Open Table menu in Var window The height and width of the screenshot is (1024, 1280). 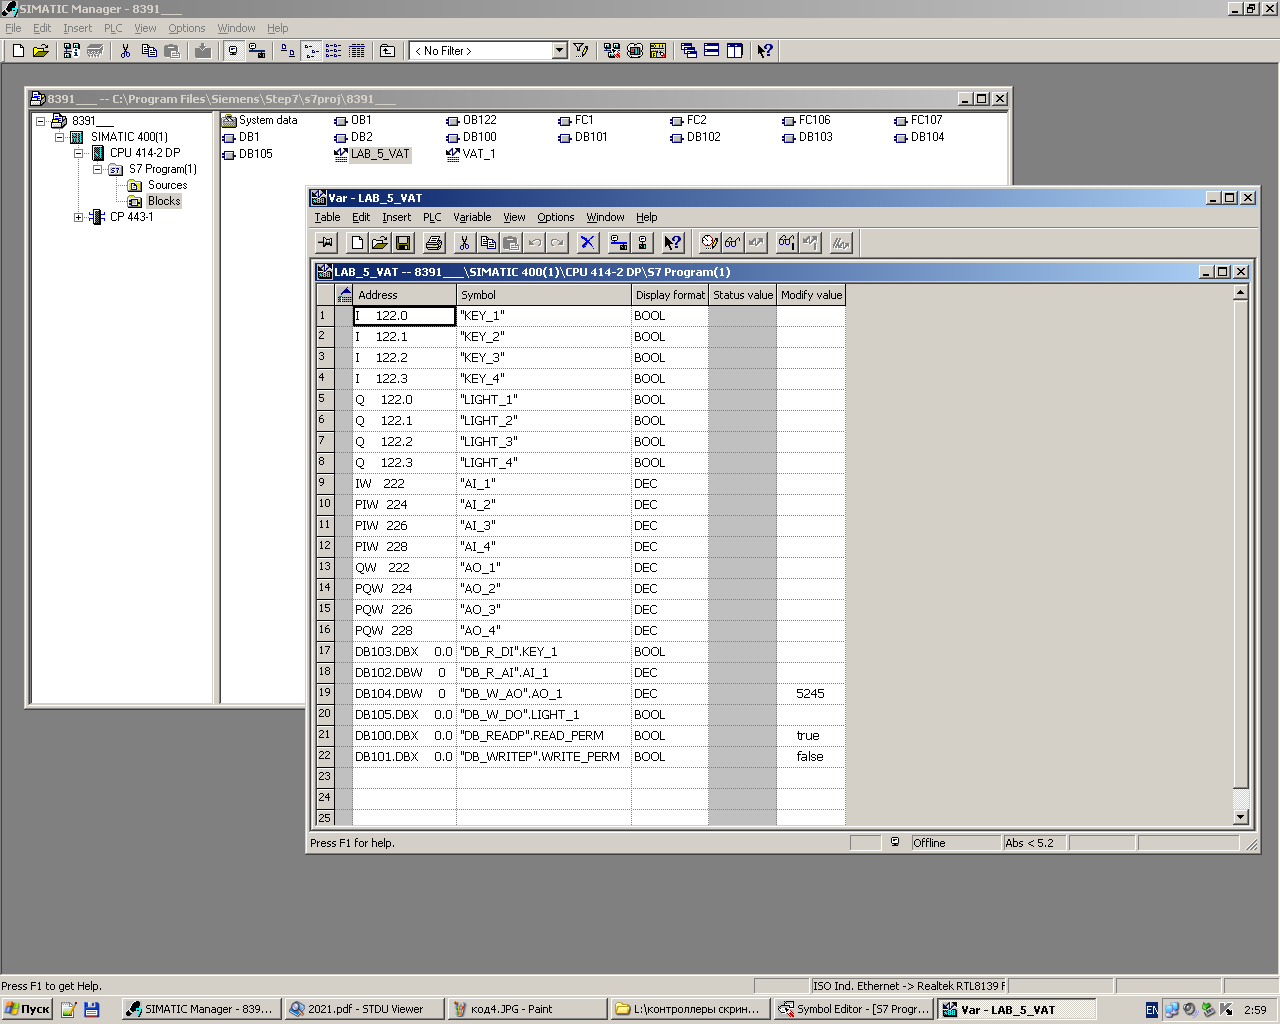(x=327, y=217)
